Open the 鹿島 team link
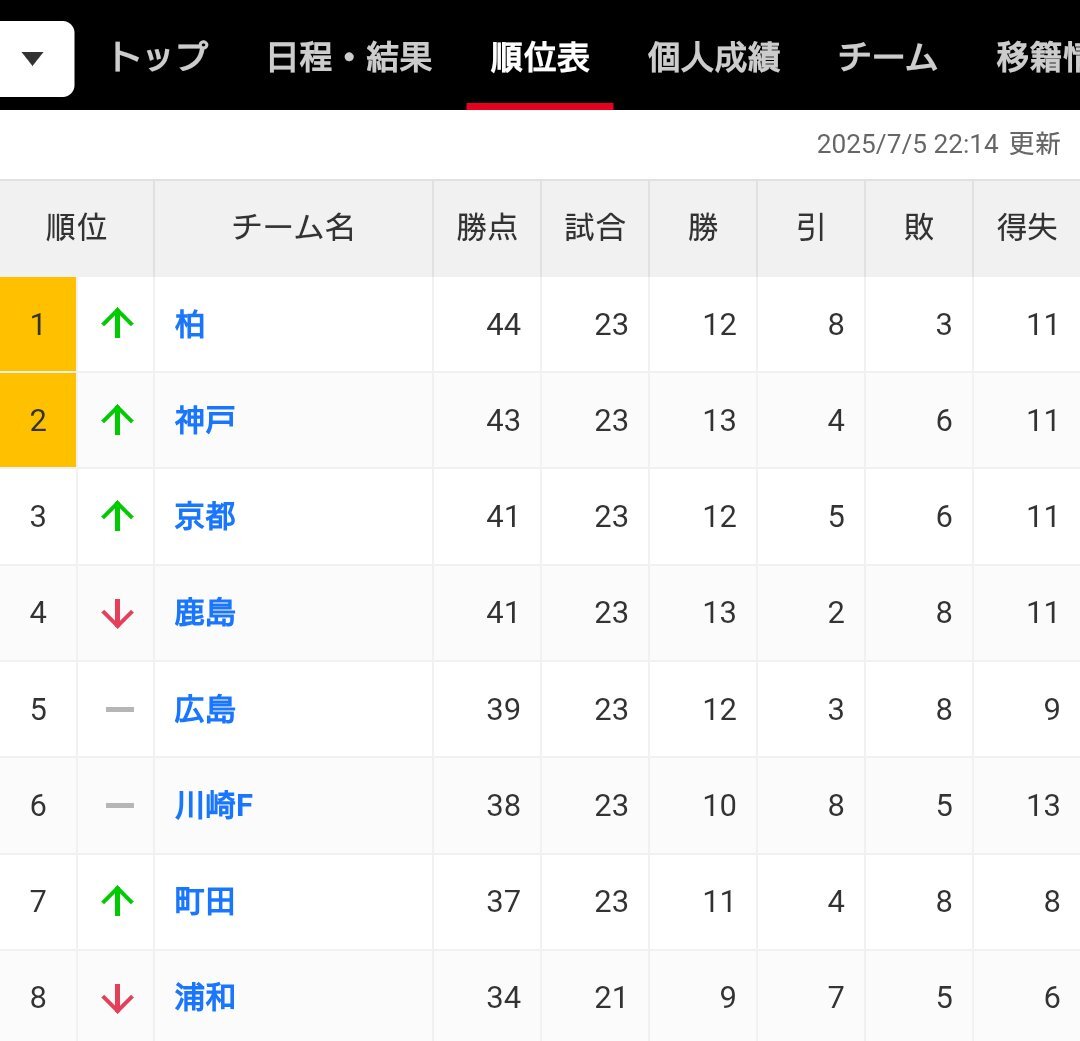The image size is (1080, 1041). [205, 612]
